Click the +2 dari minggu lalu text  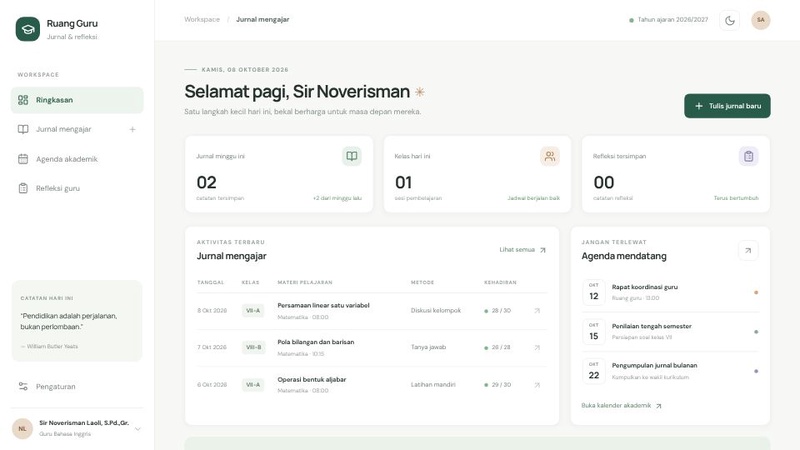[x=337, y=198]
